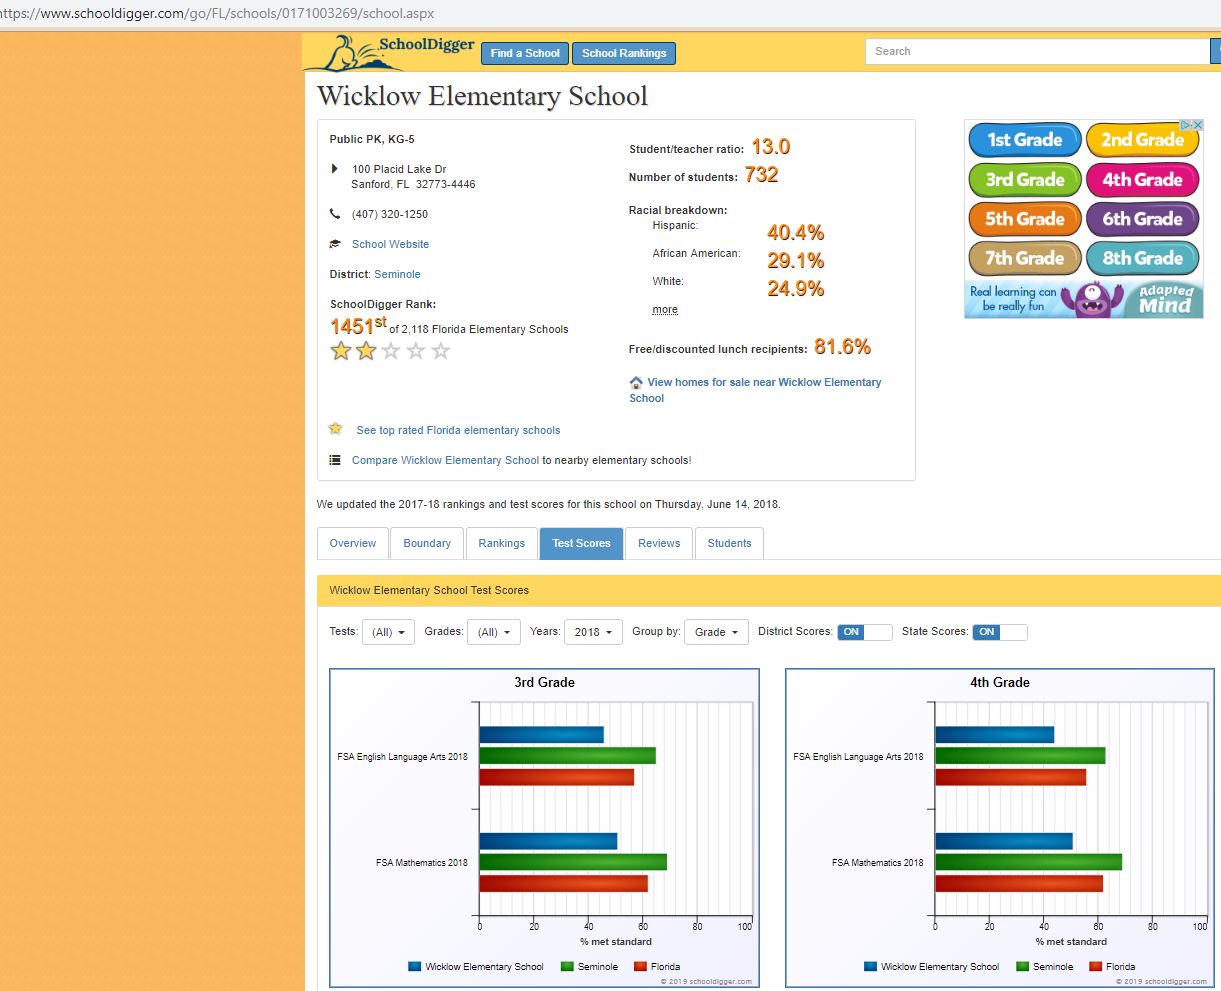Open the Tests (All) dropdown
This screenshot has width=1221, height=991.
pyautogui.click(x=388, y=632)
